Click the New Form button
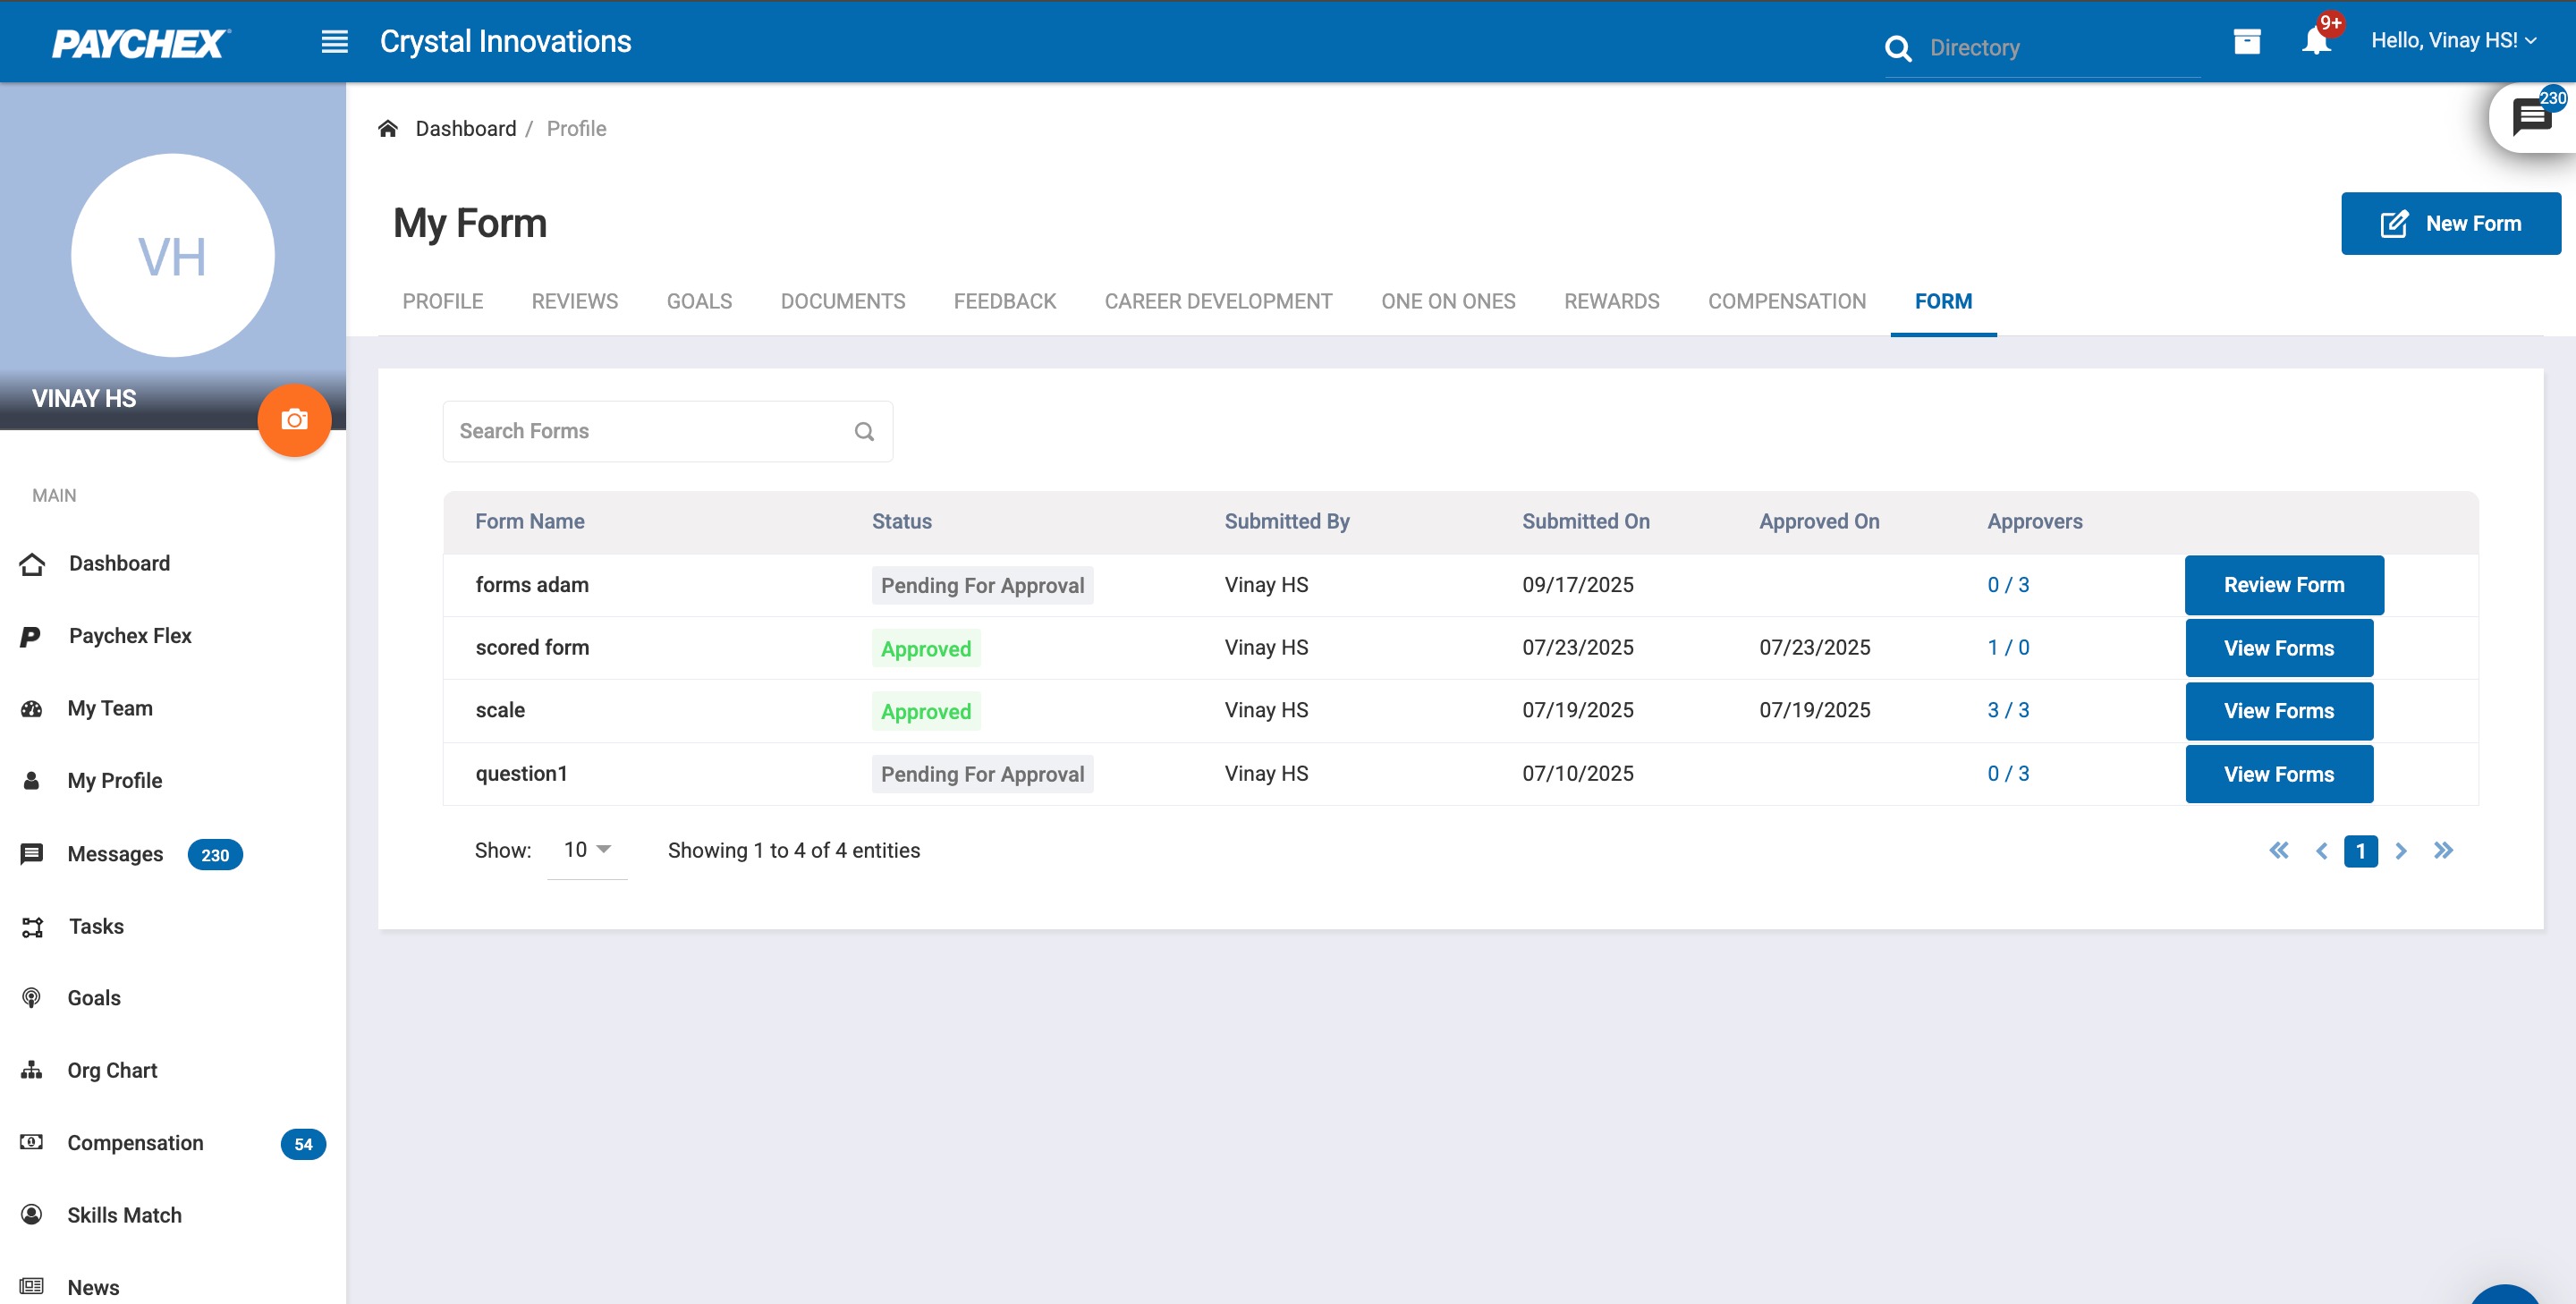This screenshot has height=1304, width=2576. coord(2450,224)
